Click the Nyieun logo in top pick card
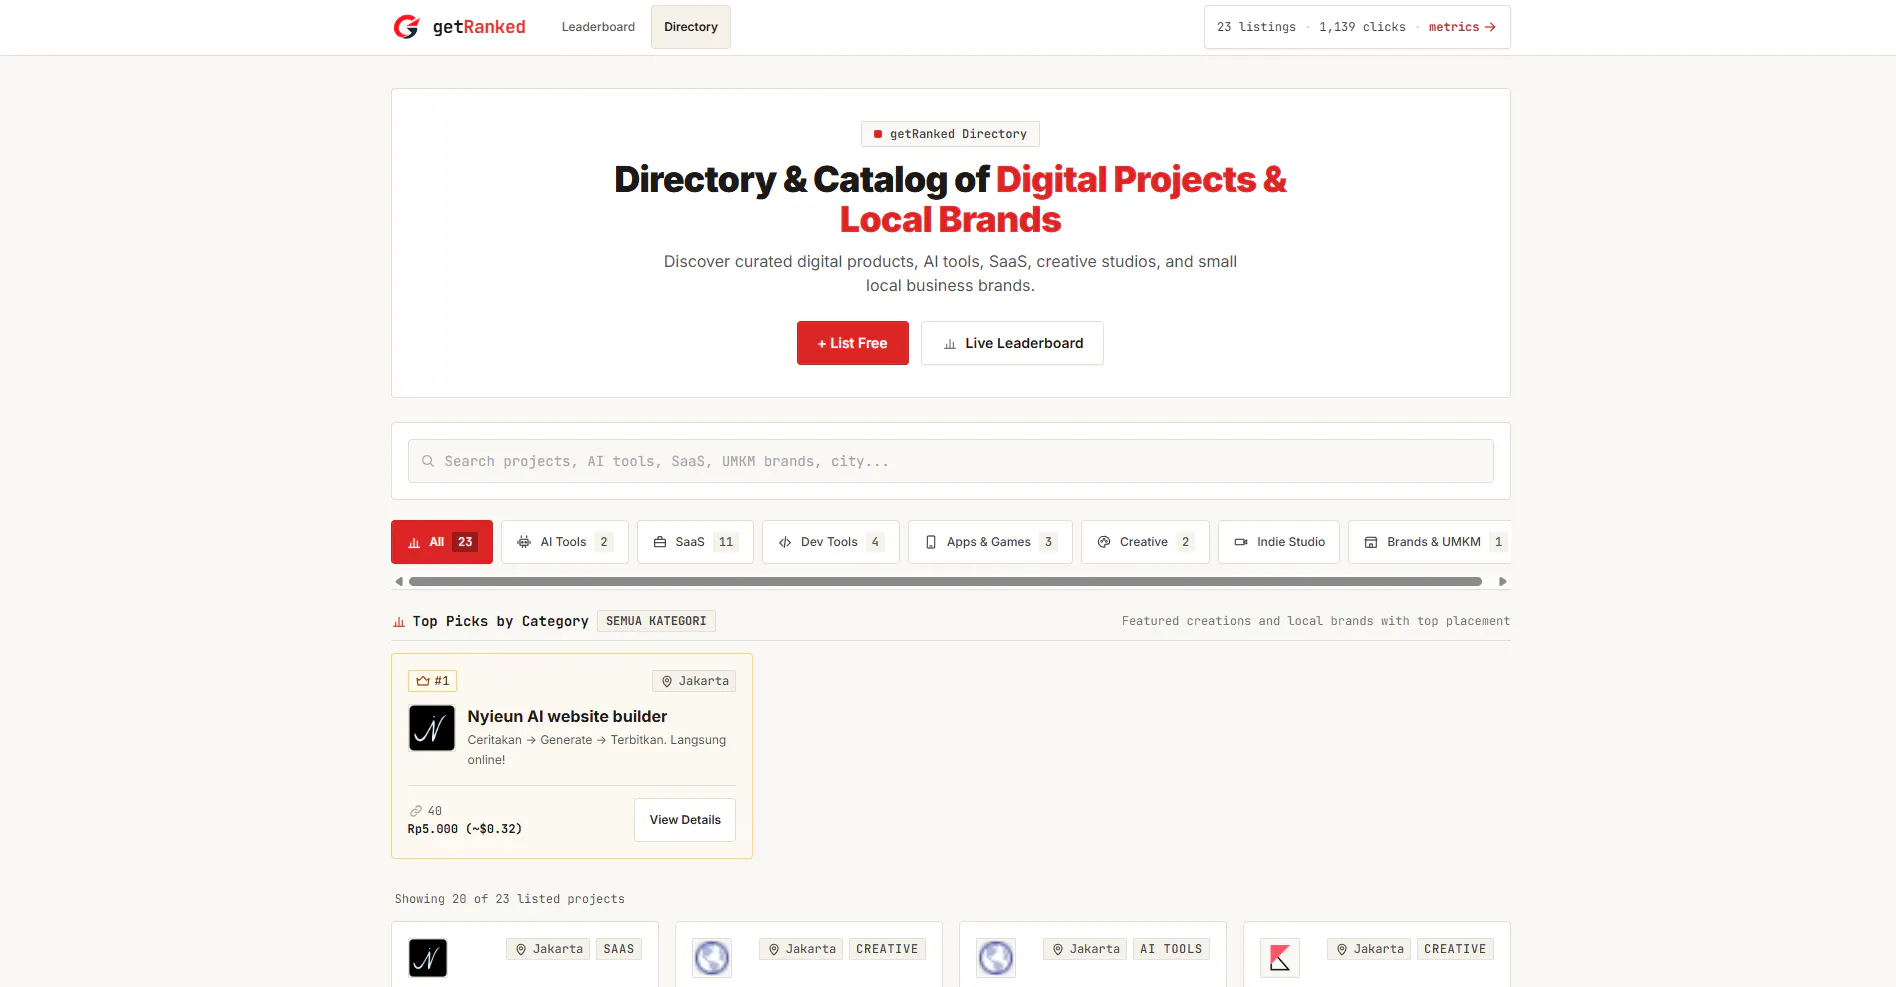 tap(432, 728)
